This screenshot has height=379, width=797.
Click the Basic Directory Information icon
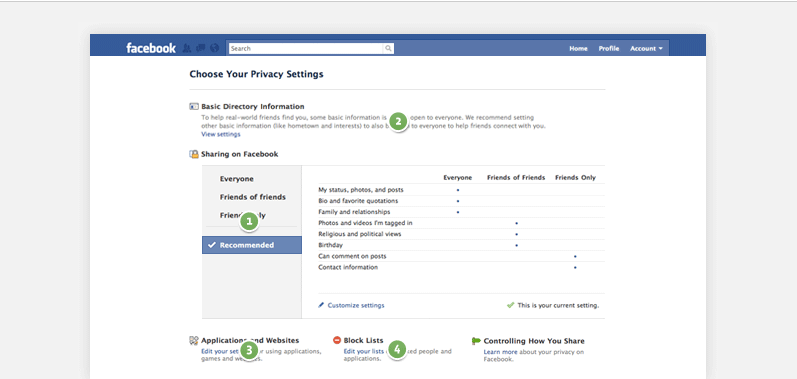(194, 107)
